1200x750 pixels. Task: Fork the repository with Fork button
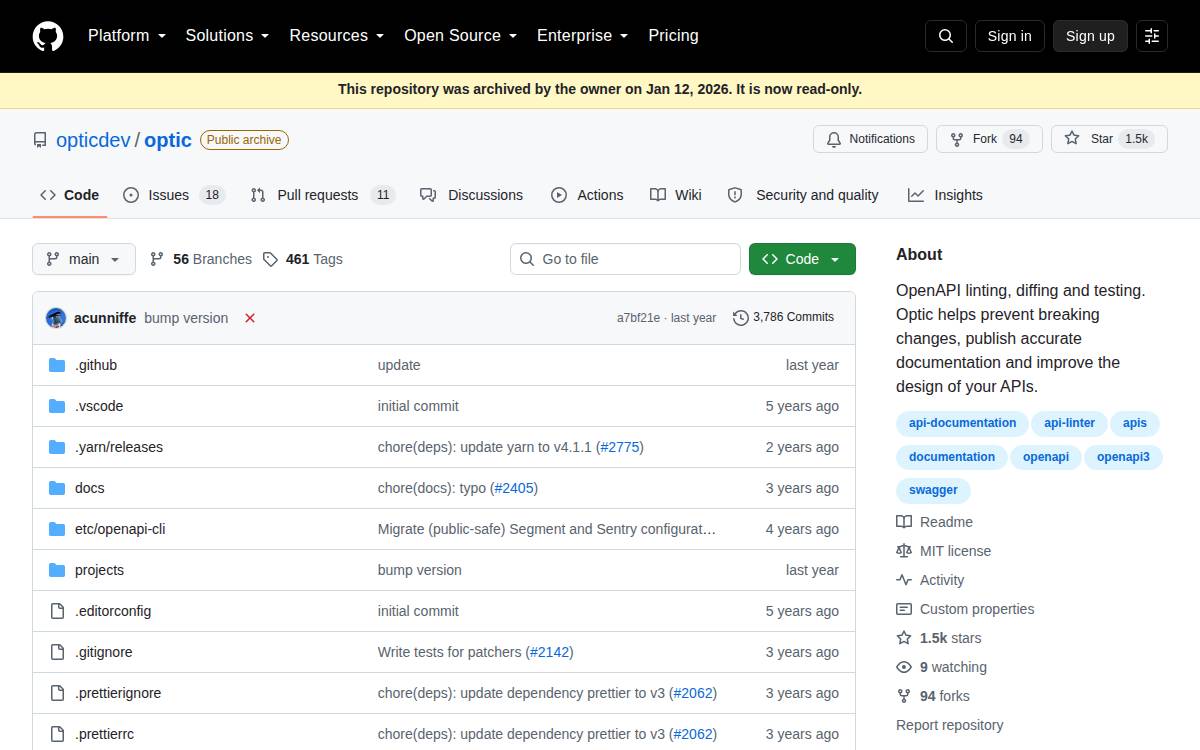click(x=989, y=139)
